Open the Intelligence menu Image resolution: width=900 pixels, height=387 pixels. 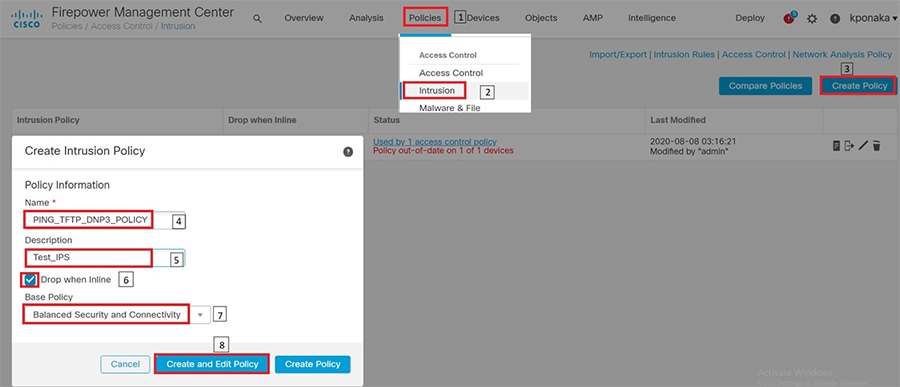(651, 18)
